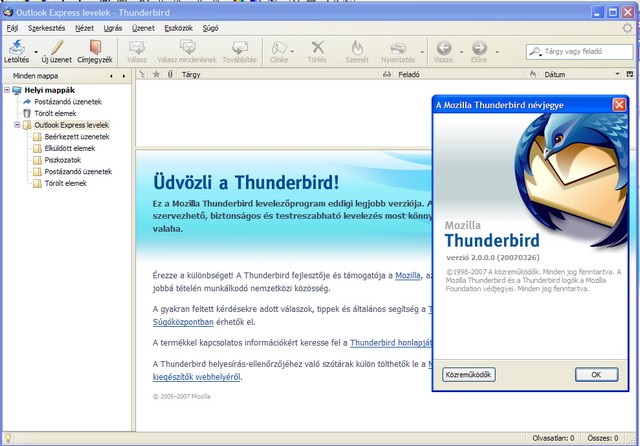The width and height of the screenshot is (640, 446).
Task: Click the star column header icon
Action: (156, 74)
